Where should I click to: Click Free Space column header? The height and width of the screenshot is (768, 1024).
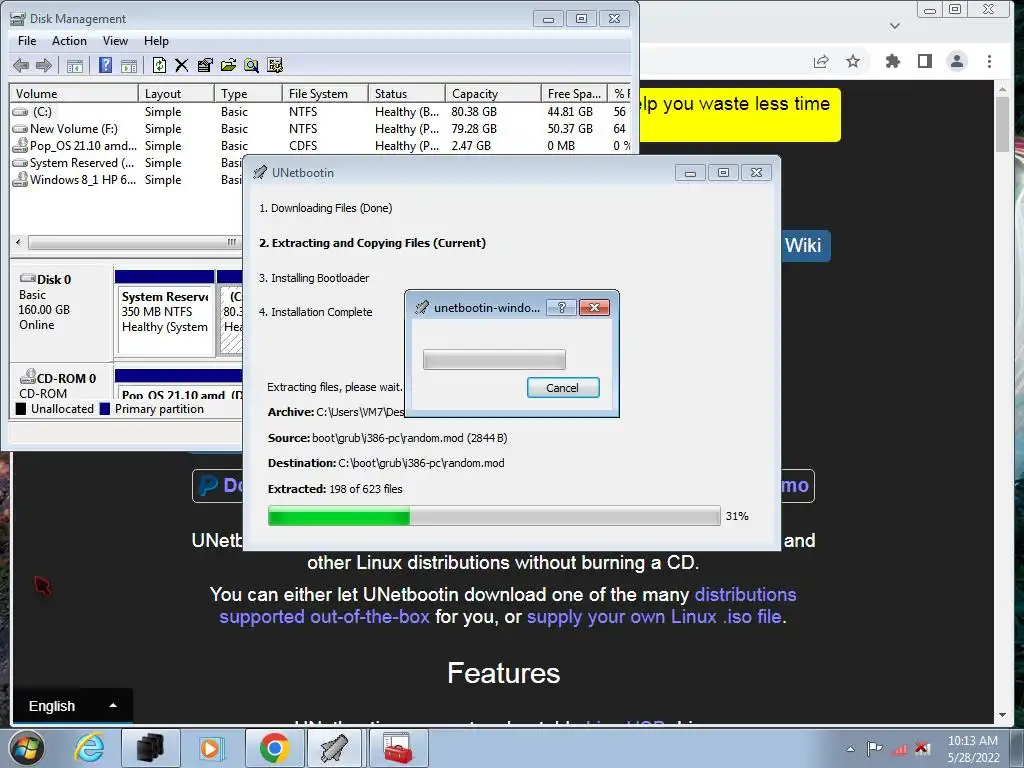point(574,93)
